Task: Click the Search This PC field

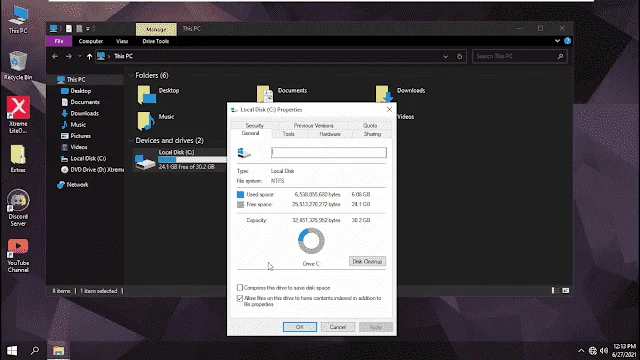Action: (x=520, y=56)
